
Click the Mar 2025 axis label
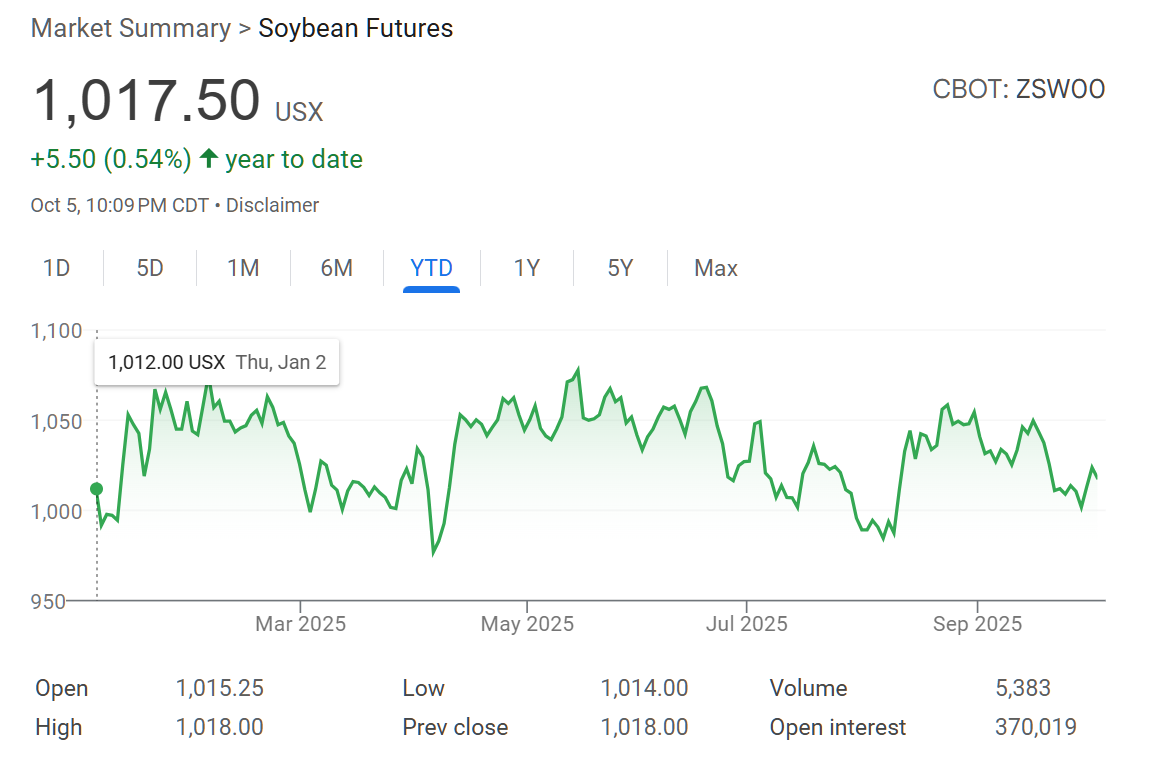click(x=300, y=624)
